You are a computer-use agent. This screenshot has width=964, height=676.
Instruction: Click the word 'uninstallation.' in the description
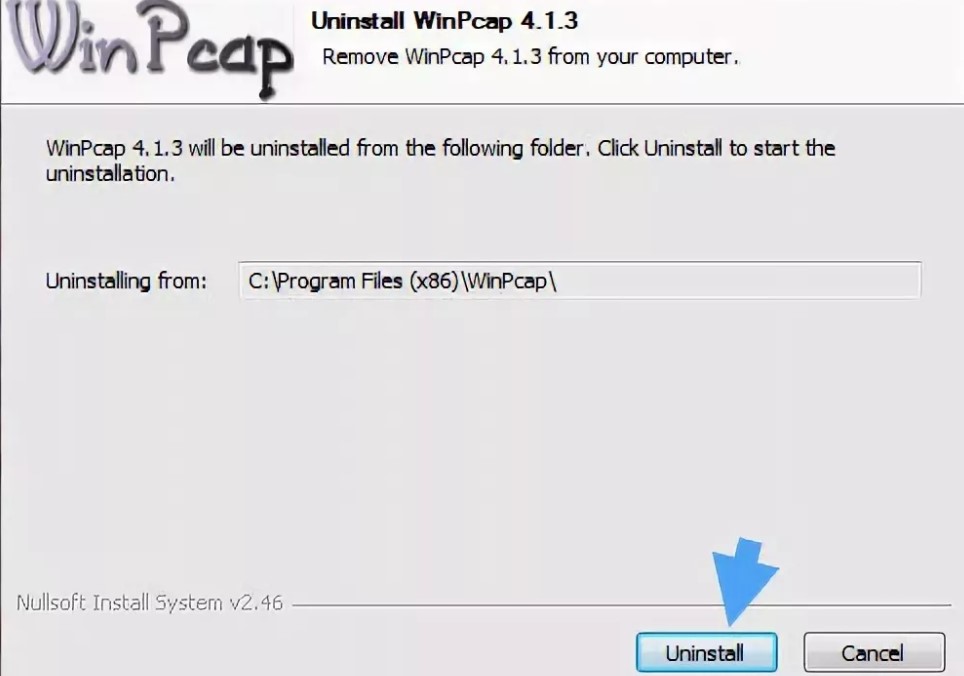point(110,174)
